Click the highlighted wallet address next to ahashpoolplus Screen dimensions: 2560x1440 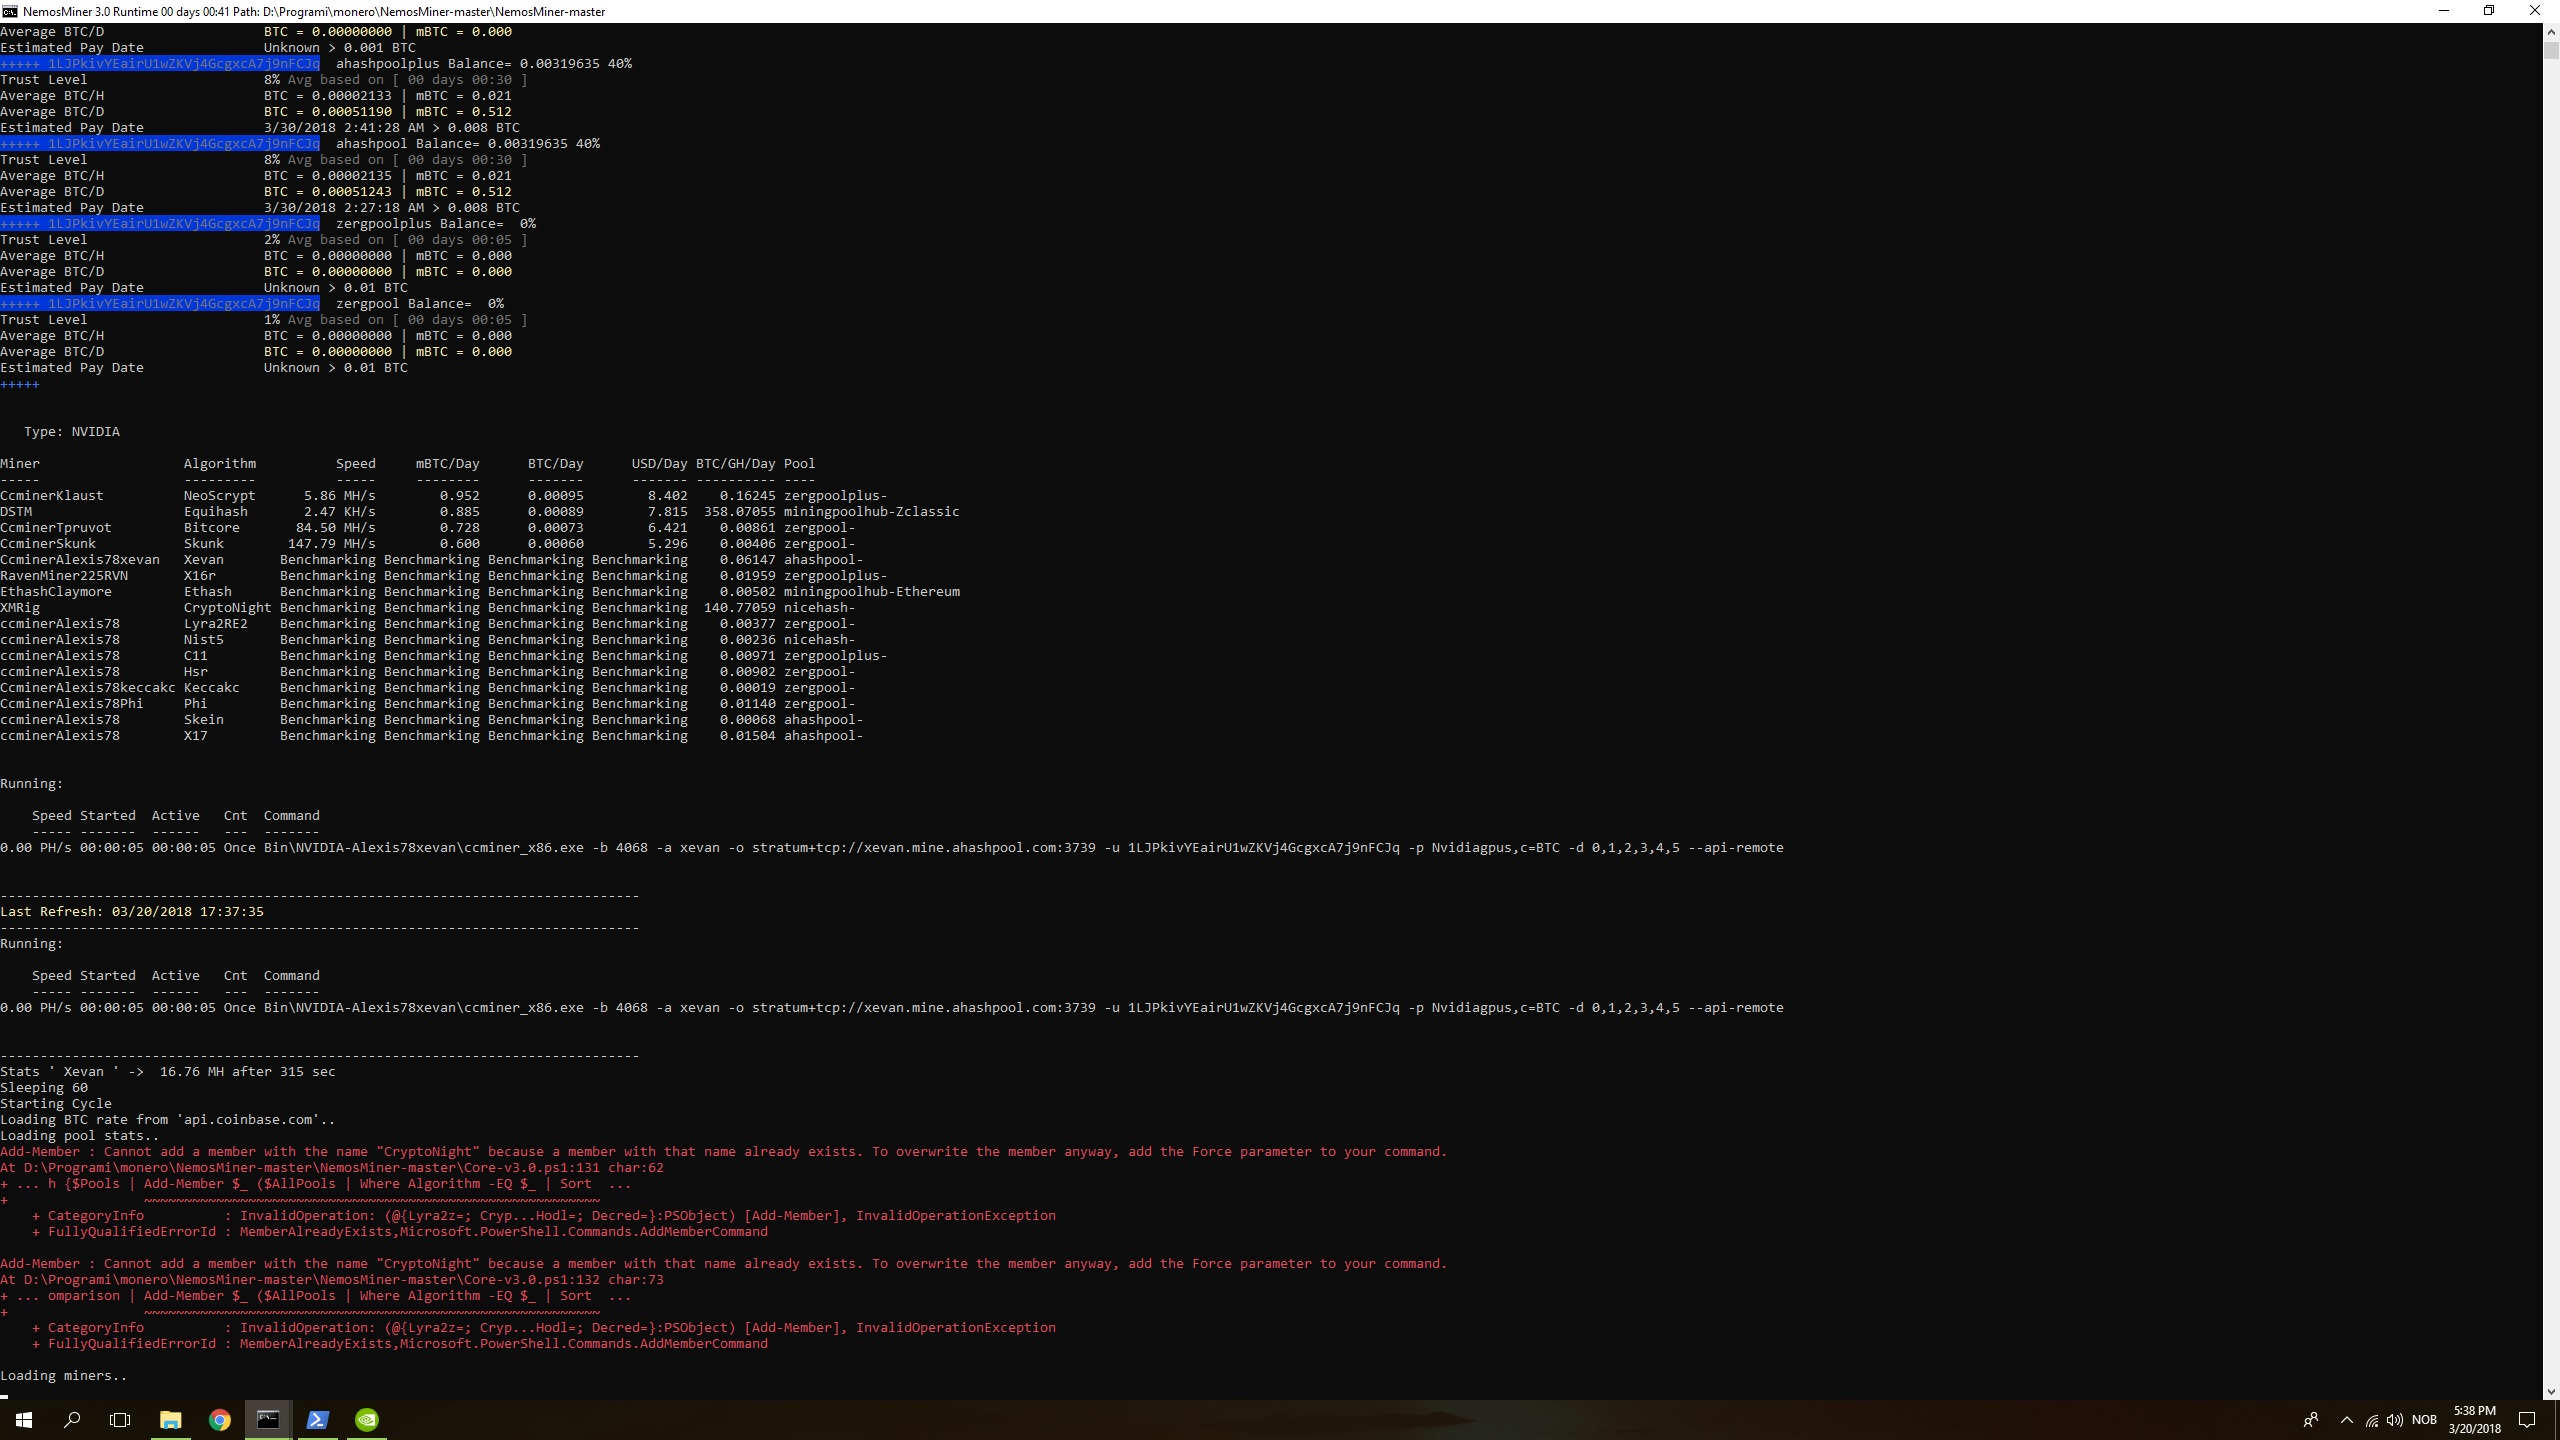tap(160, 63)
